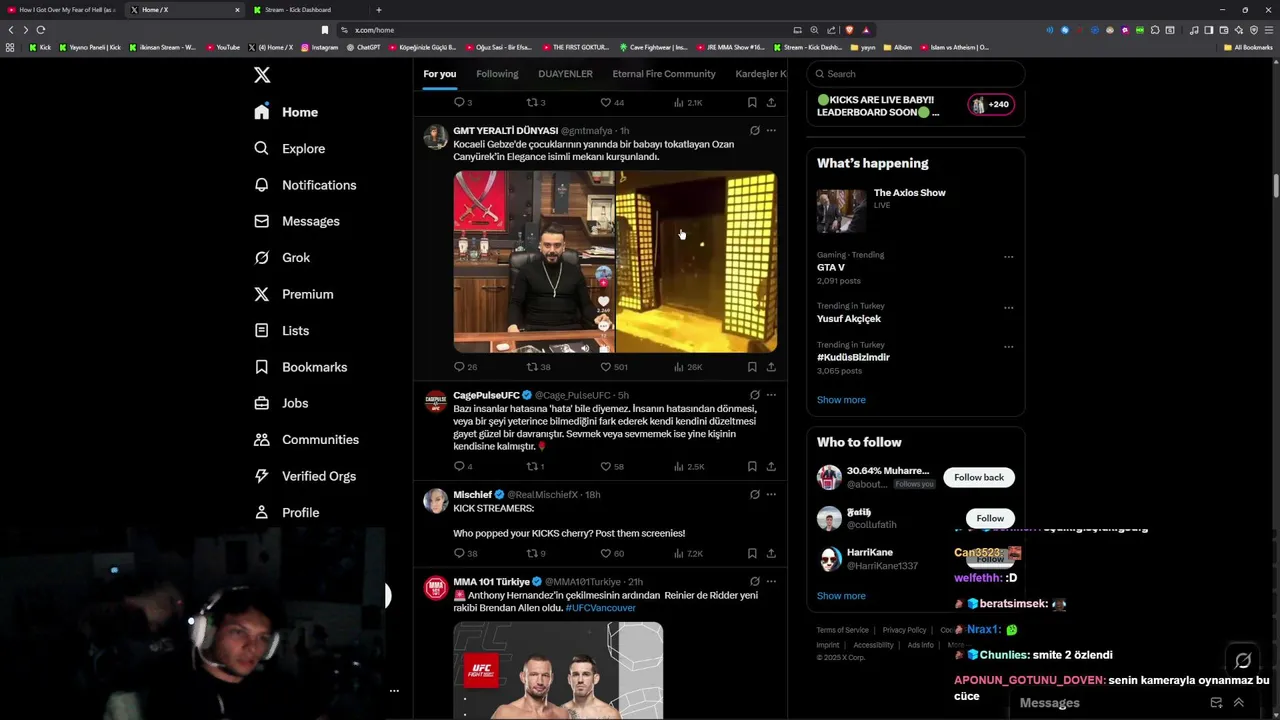Open Lists in sidebar
The image size is (1280, 720).
click(x=282, y=330)
